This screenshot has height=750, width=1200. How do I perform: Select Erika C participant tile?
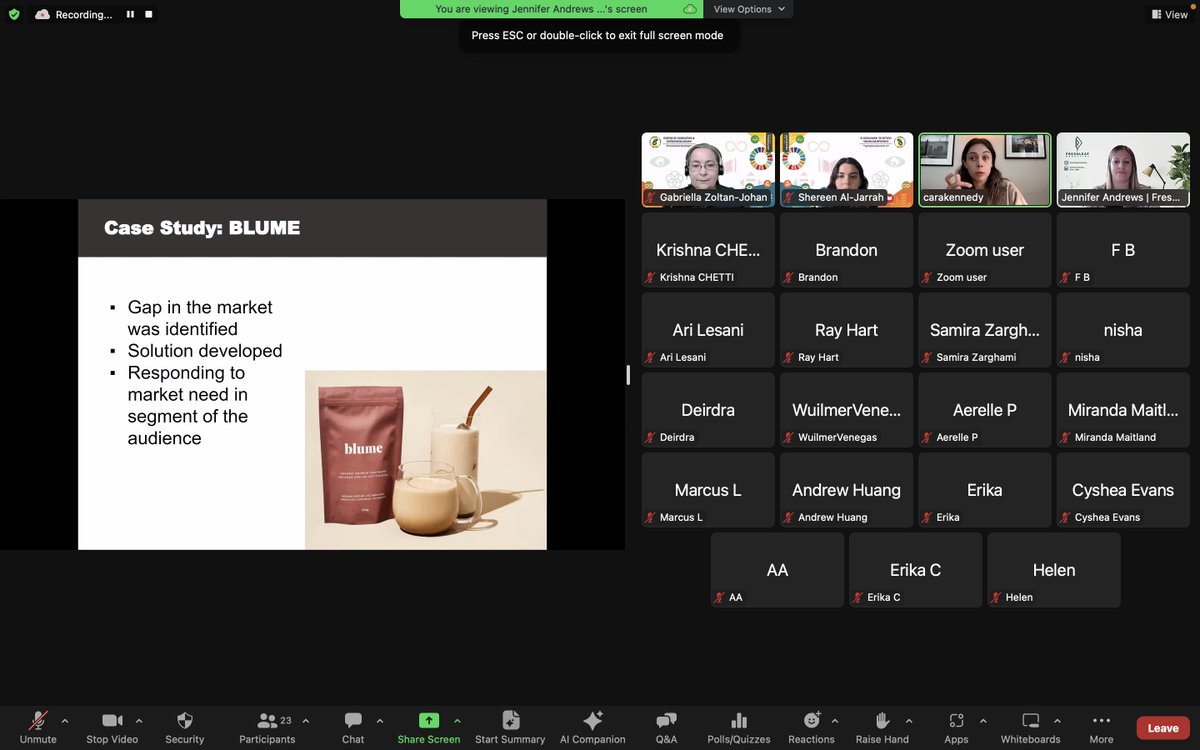[x=915, y=570]
